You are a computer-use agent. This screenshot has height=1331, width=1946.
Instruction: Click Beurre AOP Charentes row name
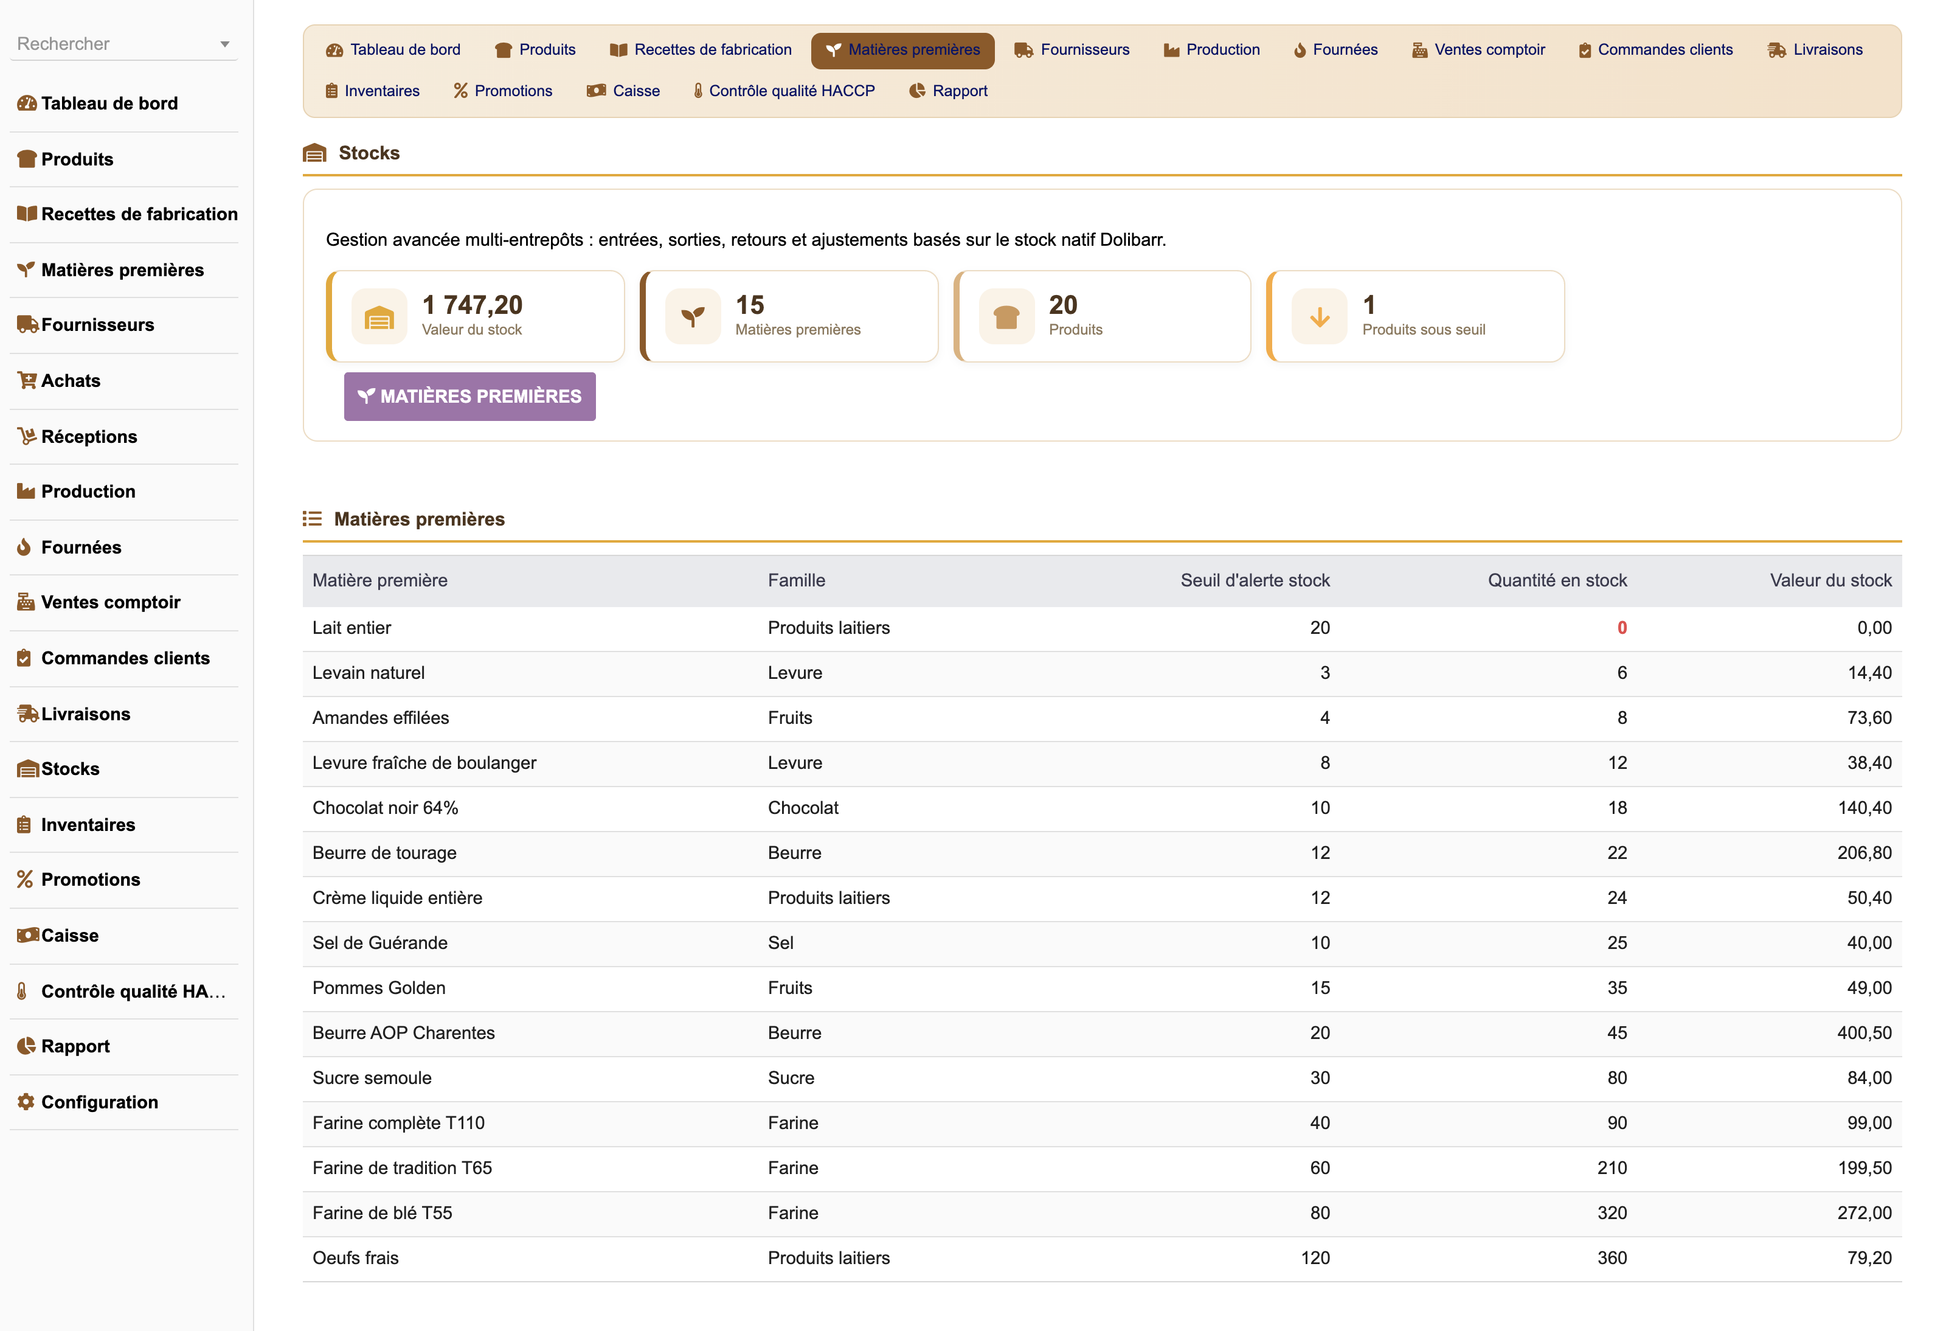[x=404, y=1033]
